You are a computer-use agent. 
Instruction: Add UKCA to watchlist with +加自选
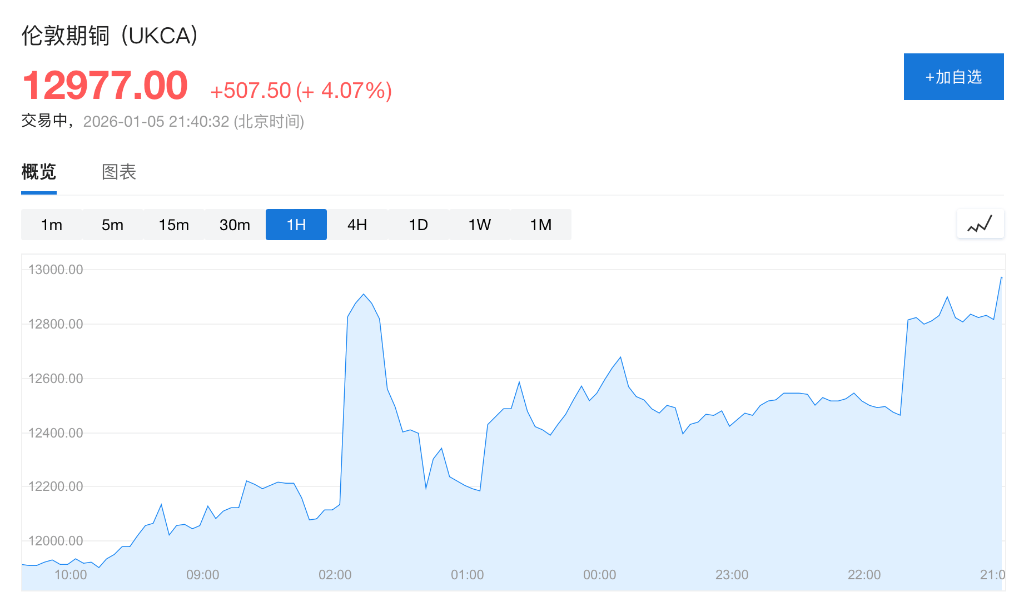click(953, 77)
